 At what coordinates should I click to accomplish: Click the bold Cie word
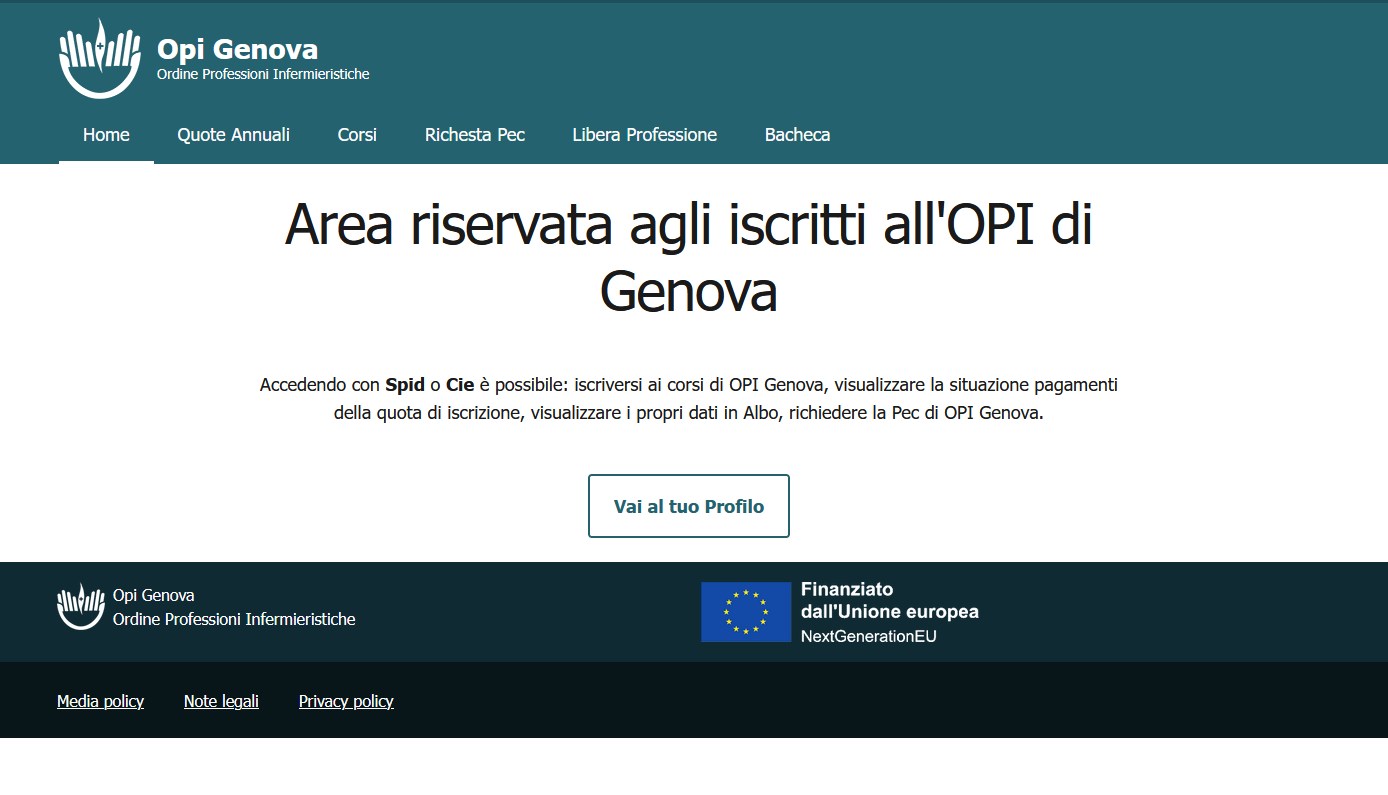coord(460,385)
